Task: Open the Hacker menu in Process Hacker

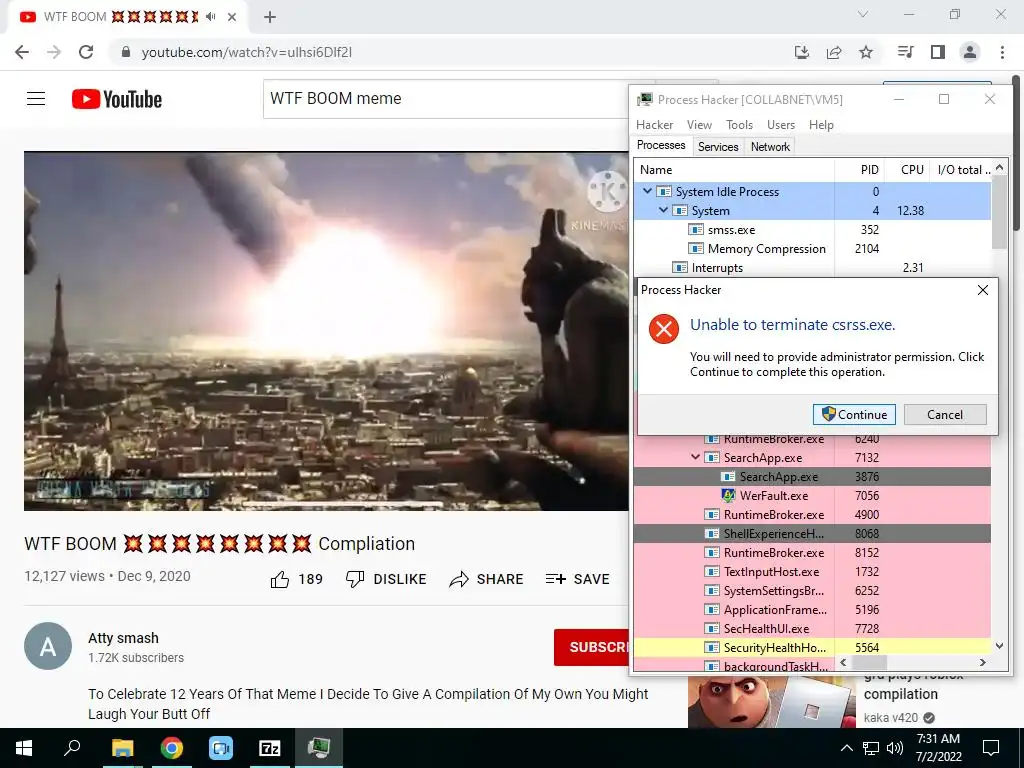Action: click(x=654, y=125)
